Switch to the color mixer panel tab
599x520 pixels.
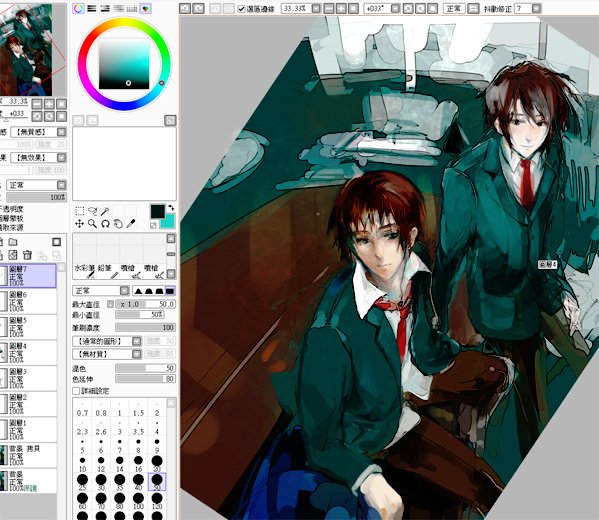click(x=118, y=8)
